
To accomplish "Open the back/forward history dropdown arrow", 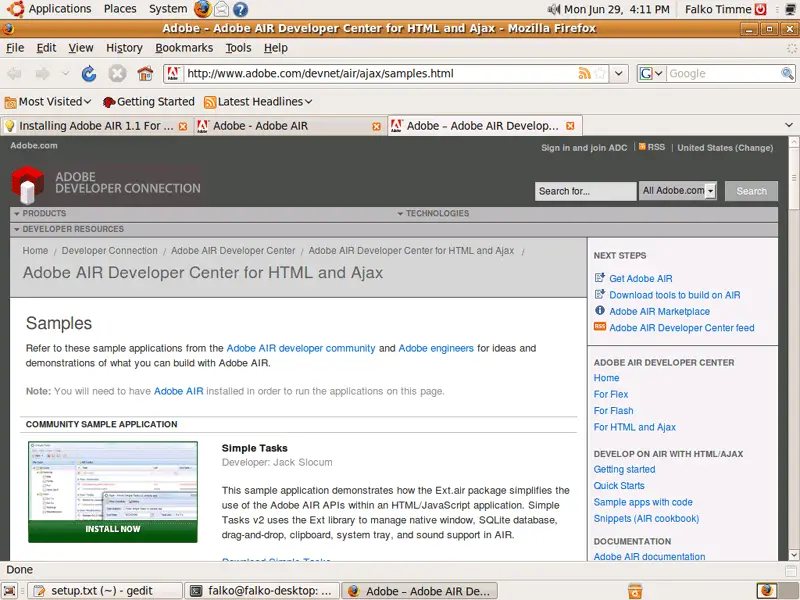I will 65,74.
